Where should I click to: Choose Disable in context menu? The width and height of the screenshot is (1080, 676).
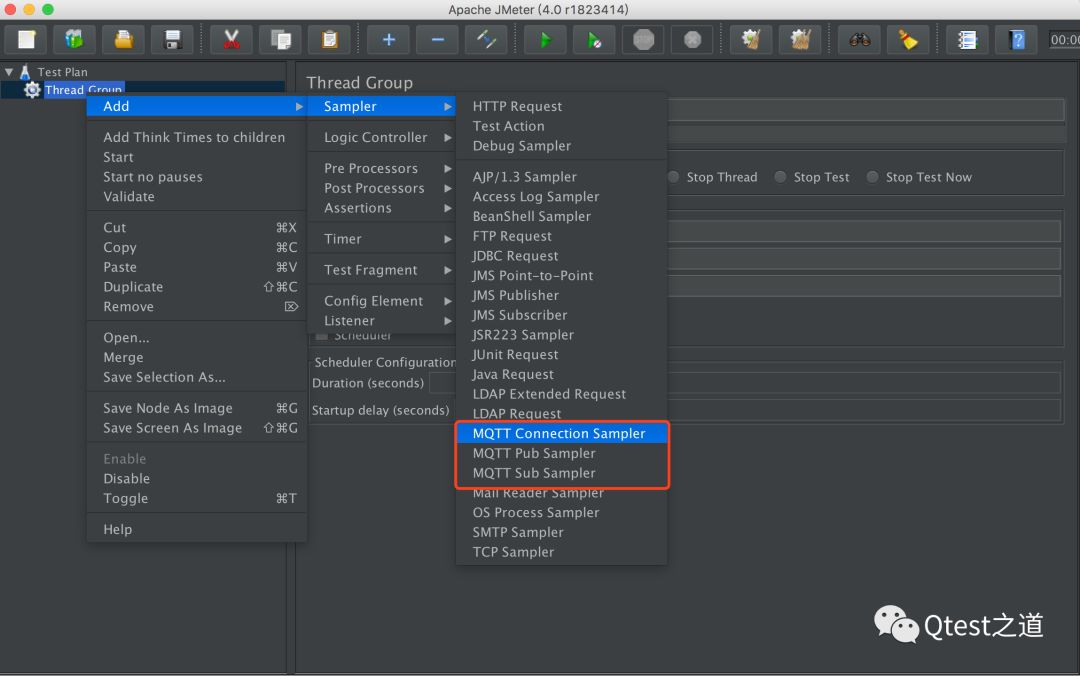click(x=197, y=478)
